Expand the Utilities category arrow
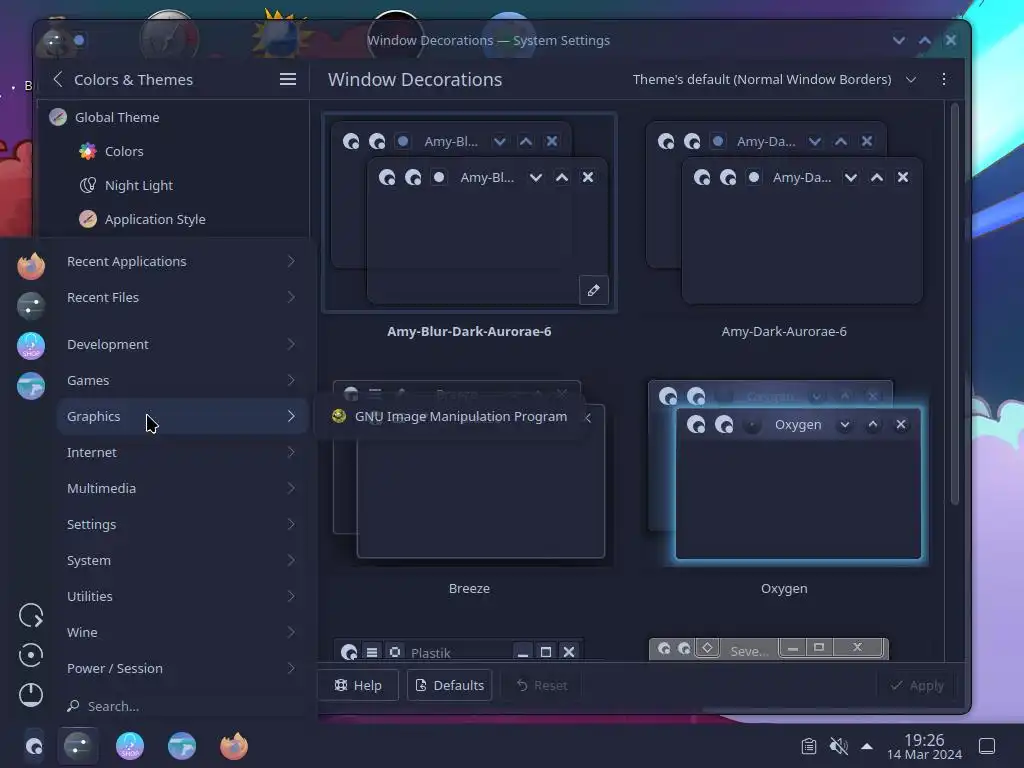 (x=291, y=596)
